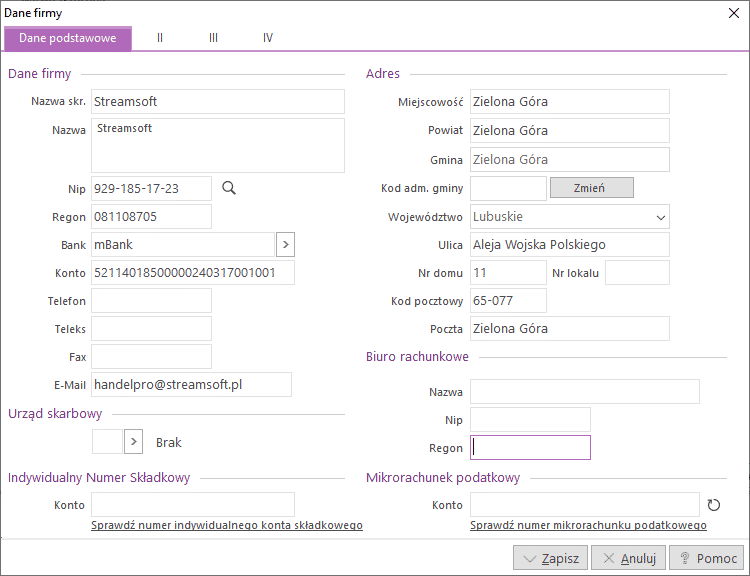Close the Dane firmy dialog
Viewport: 750px width, 576px height.
coord(734,13)
